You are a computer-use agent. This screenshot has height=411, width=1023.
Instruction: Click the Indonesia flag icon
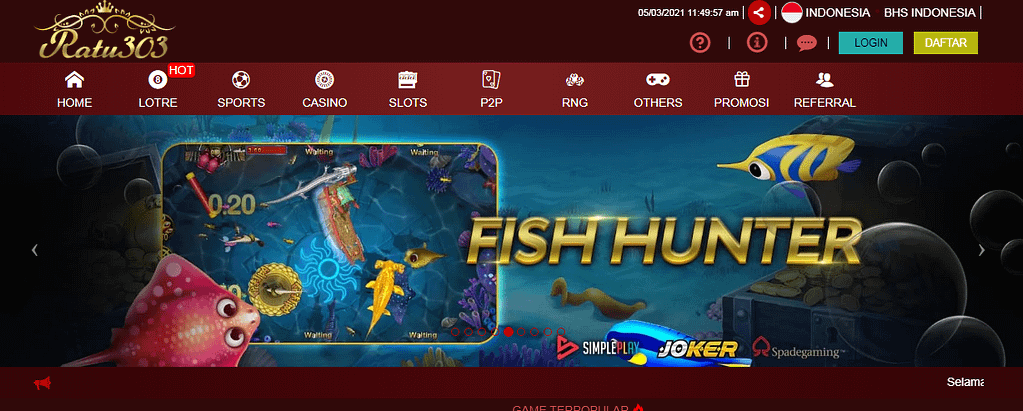coord(791,12)
